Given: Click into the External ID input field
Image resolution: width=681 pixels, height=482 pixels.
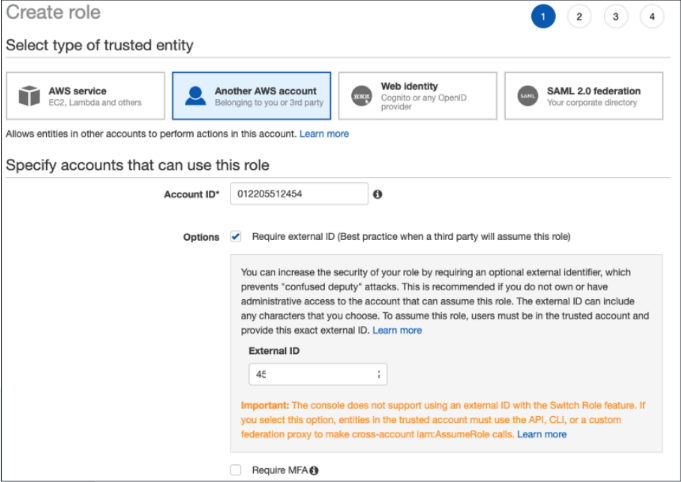Looking at the screenshot, I should point(318,374).
